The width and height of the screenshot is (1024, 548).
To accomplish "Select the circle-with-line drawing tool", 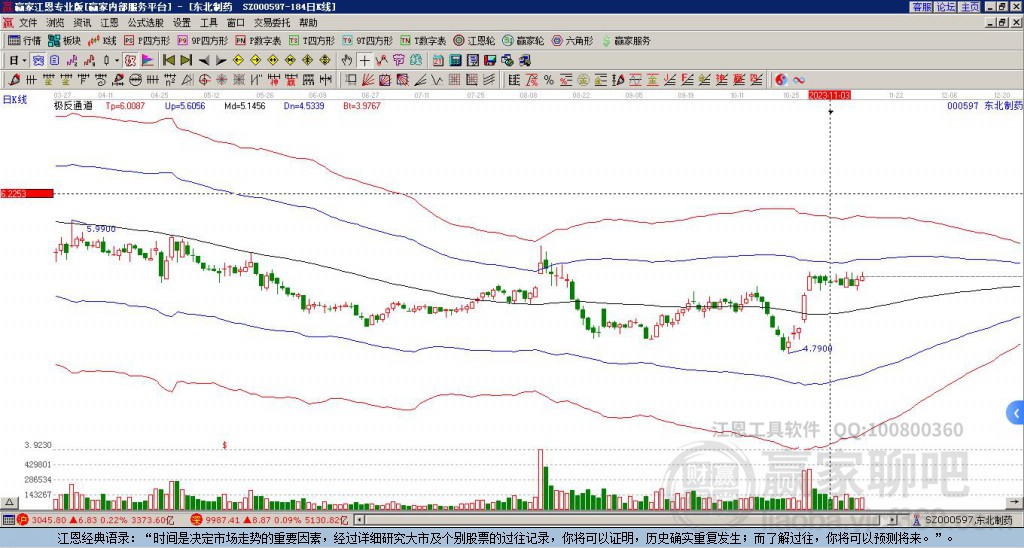I will 134,80.
